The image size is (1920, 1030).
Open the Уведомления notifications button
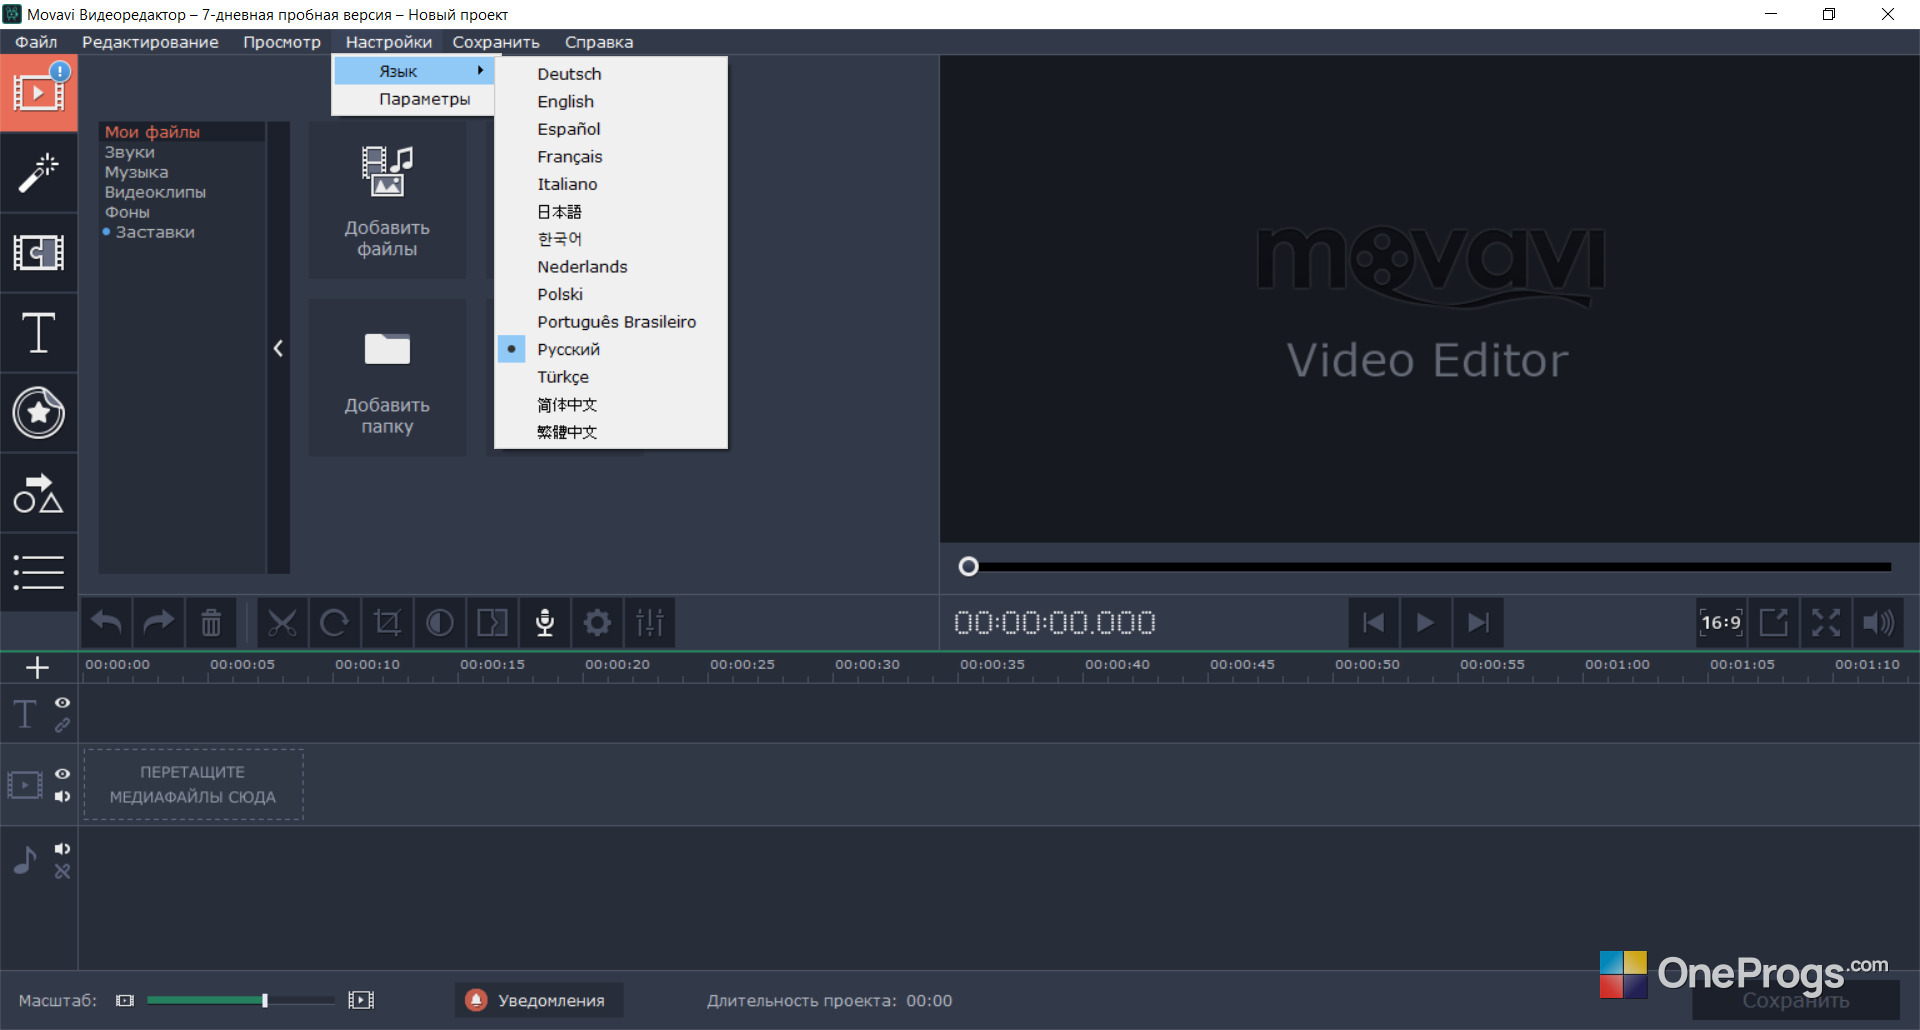539,1000
